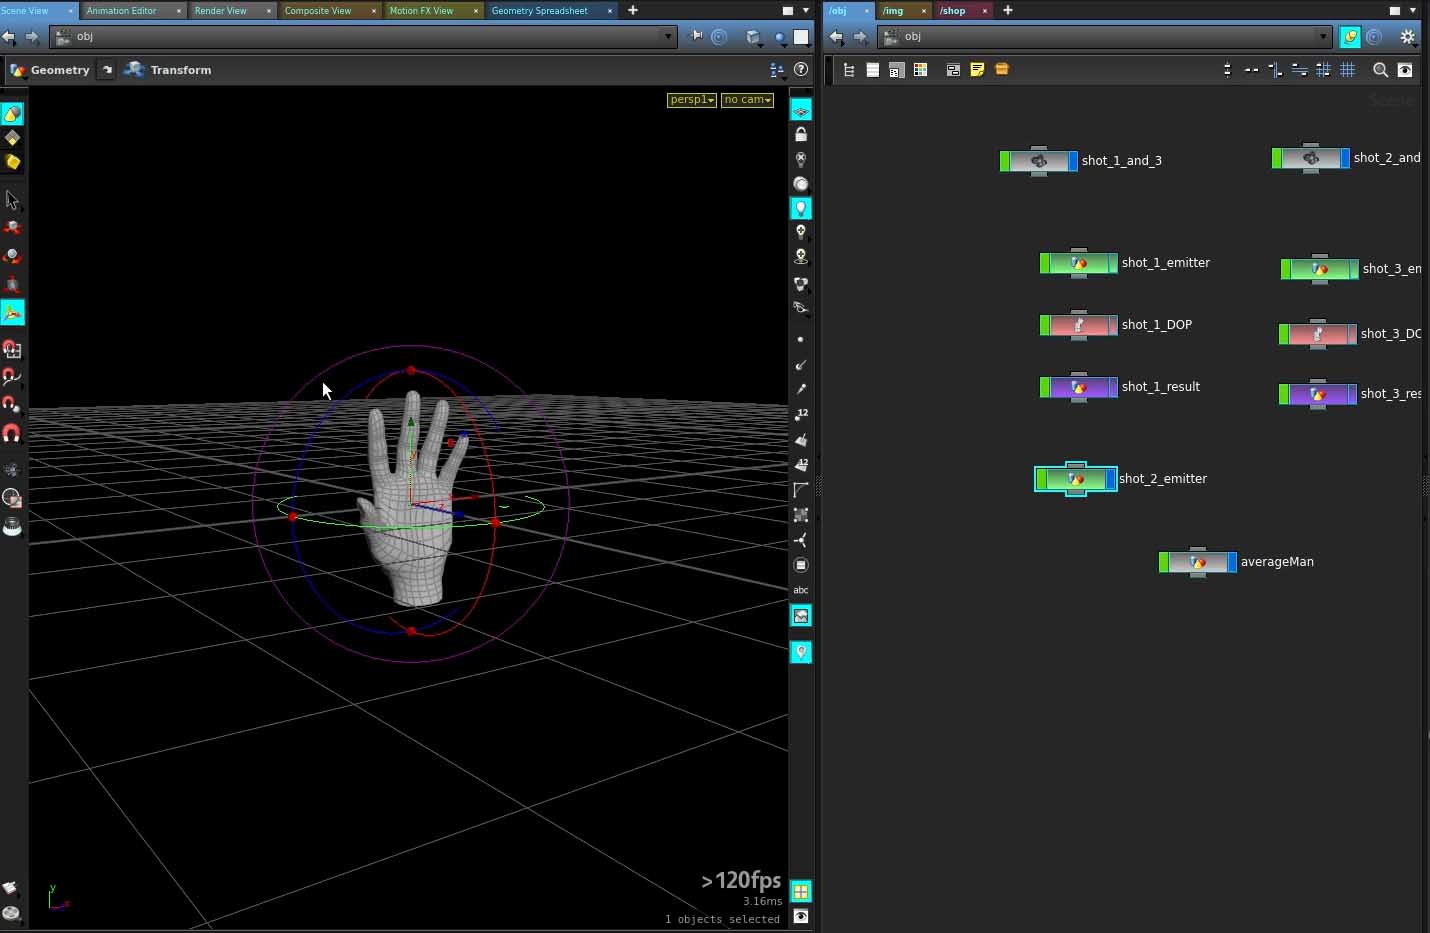The width and height of the screenshot is (1430, 933).
Task: Click the viewport help question mark icon
Action: (801, 70)
